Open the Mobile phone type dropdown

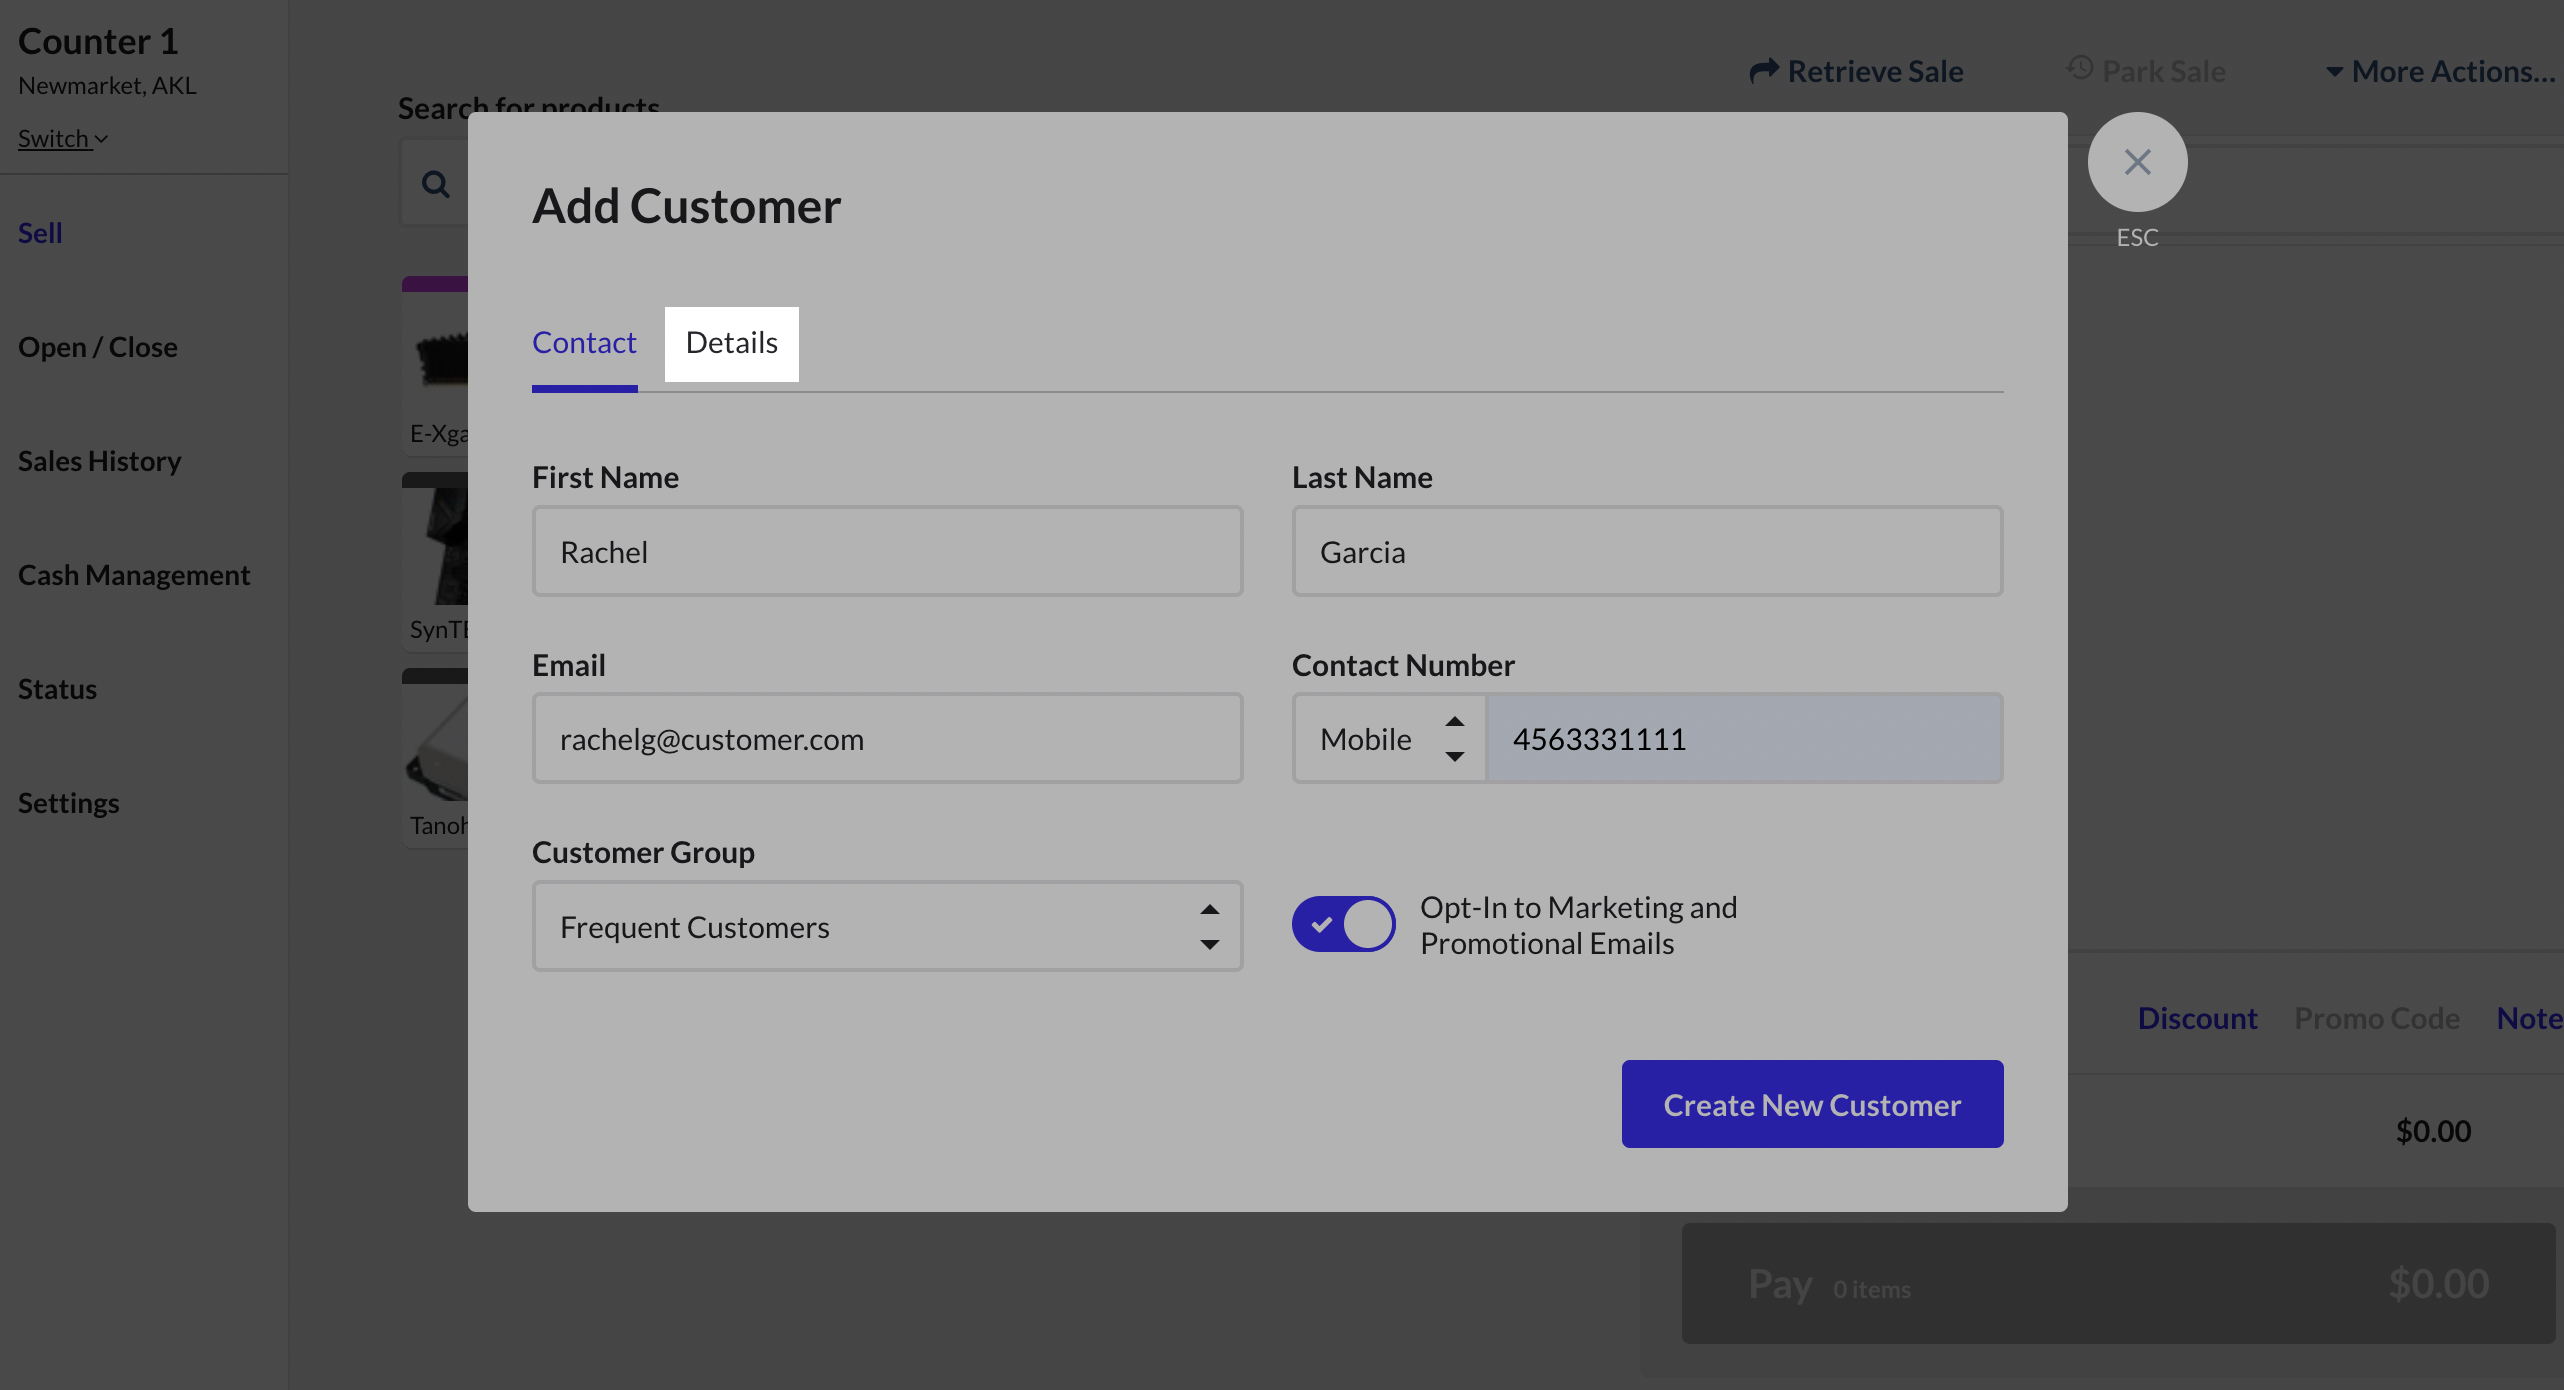pyautogui.click(x=1390, y=739)
